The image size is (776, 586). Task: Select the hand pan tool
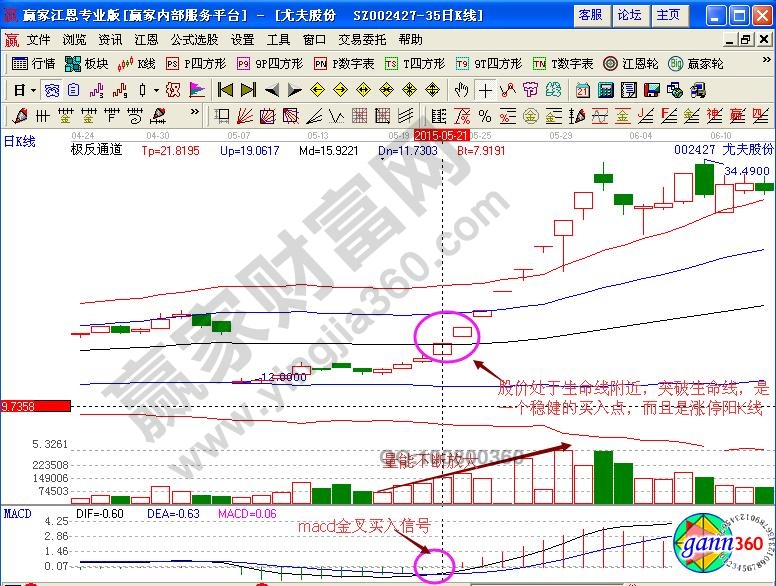[462, 90]
